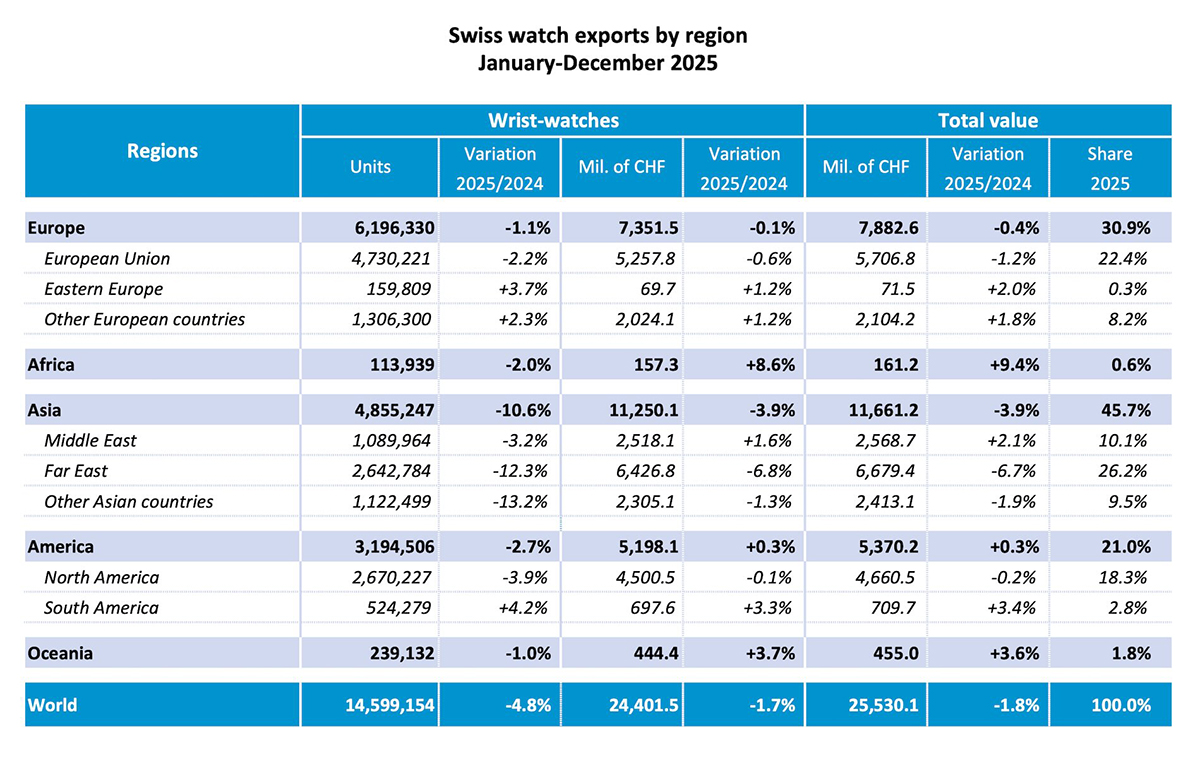Click the European Union row label
Screen dimensions: 1200x760
(x=107, y=258)
